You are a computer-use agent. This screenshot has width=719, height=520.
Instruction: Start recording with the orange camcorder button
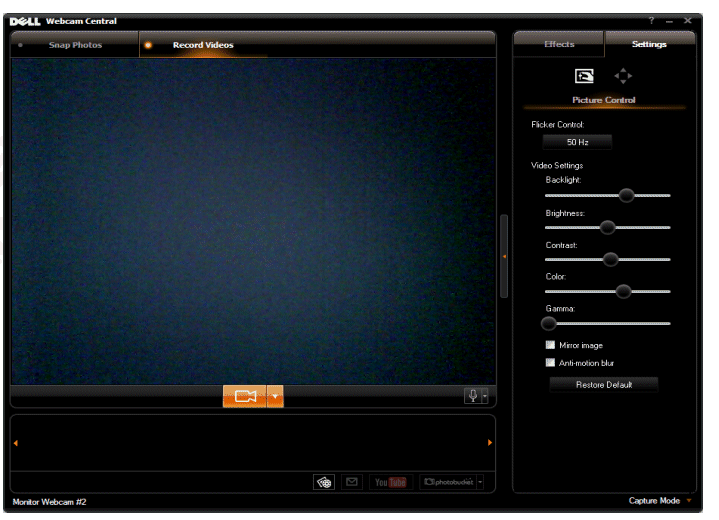coord(244,396)
